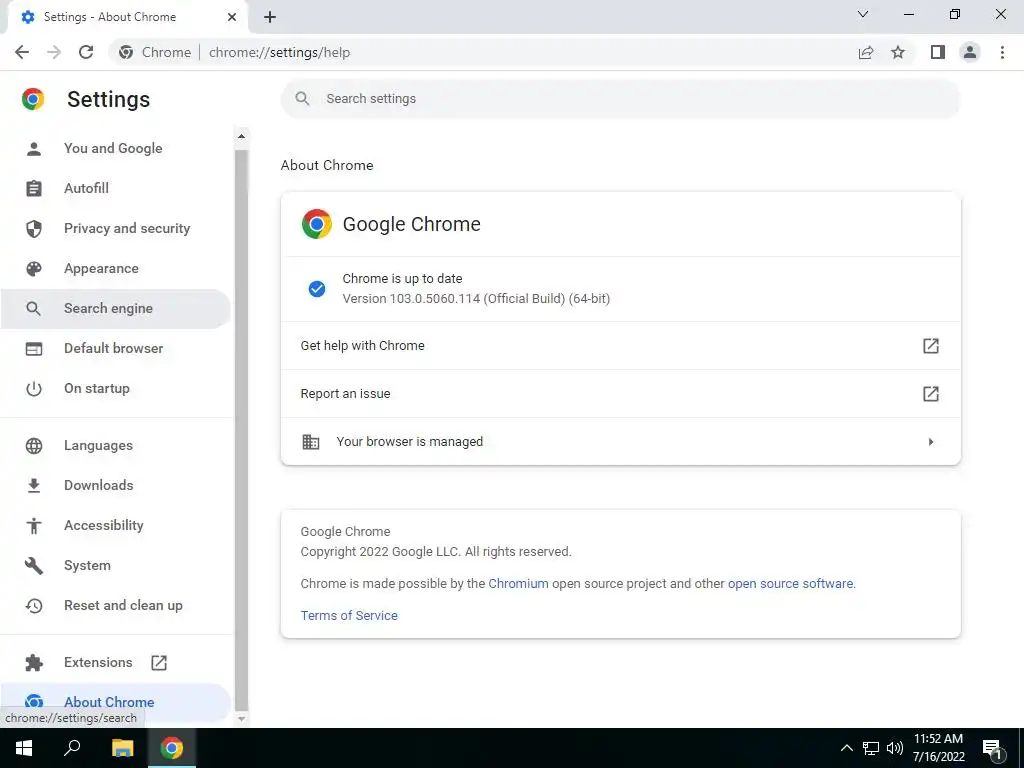1024x768 pixels.
Task: Click the network tray icon
Action: pyautogui.click(x=871, y=748)
